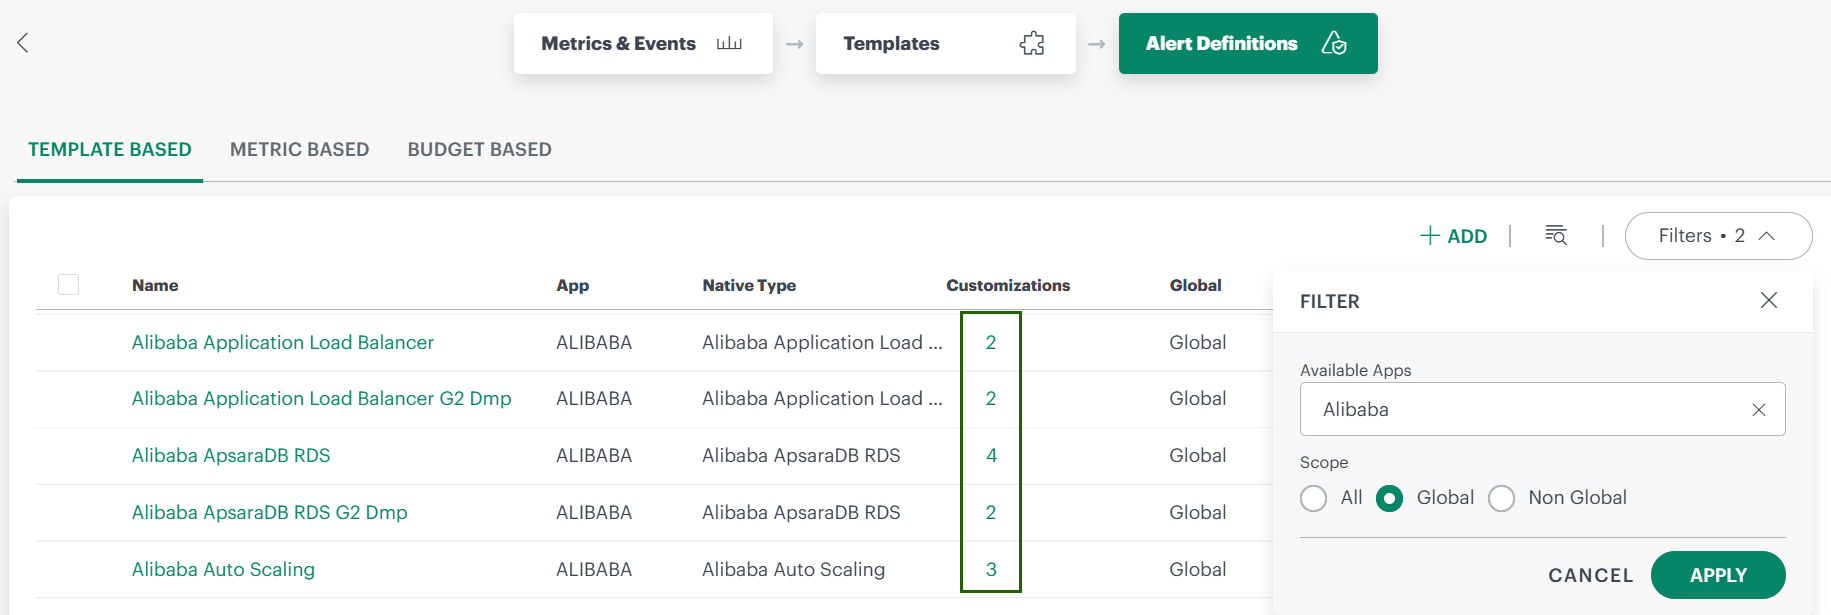This screenshot has width=1831, height=615.
Task: Go to the Metrics & Events step
Action: pos(643,43)
